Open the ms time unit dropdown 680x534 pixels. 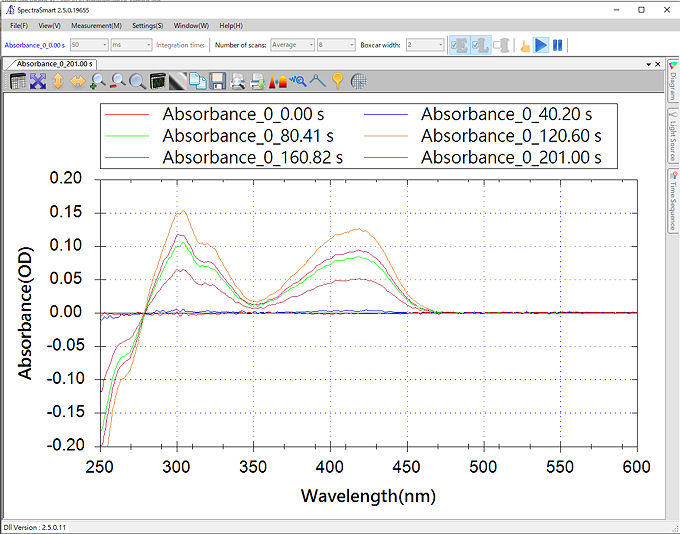point(131,45)
